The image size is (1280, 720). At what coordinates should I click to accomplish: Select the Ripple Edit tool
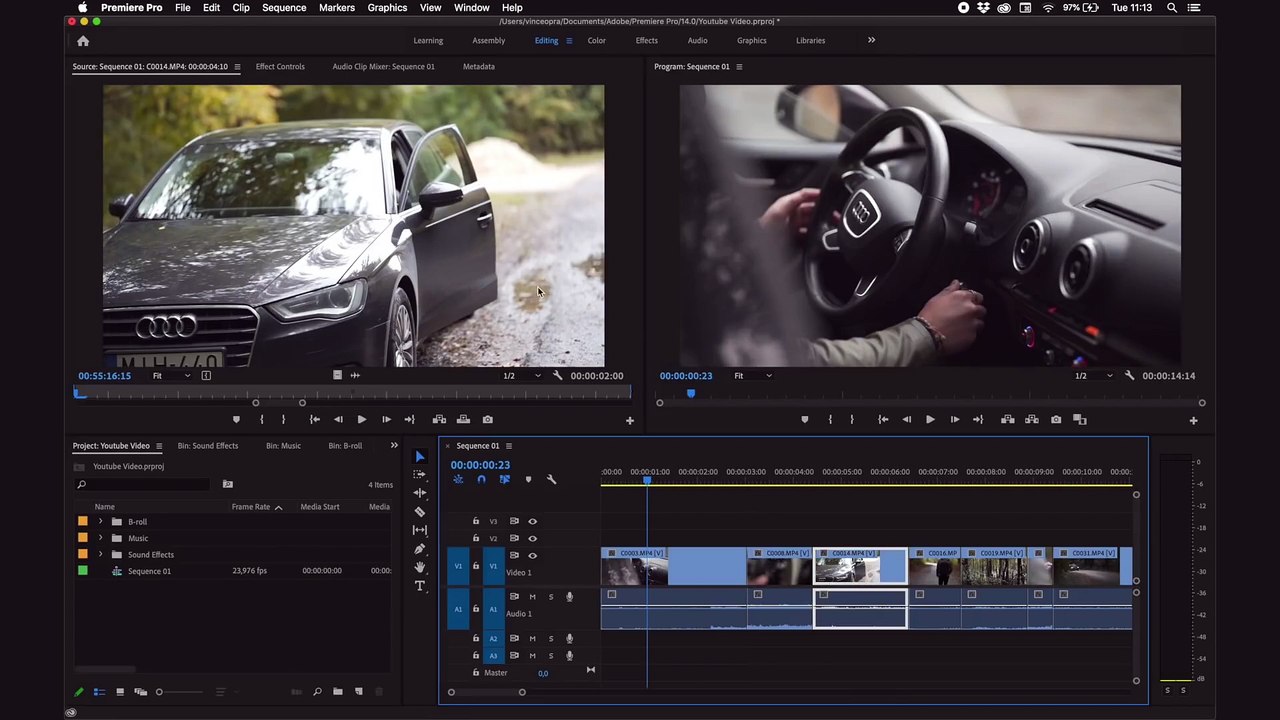coord(420,493)
